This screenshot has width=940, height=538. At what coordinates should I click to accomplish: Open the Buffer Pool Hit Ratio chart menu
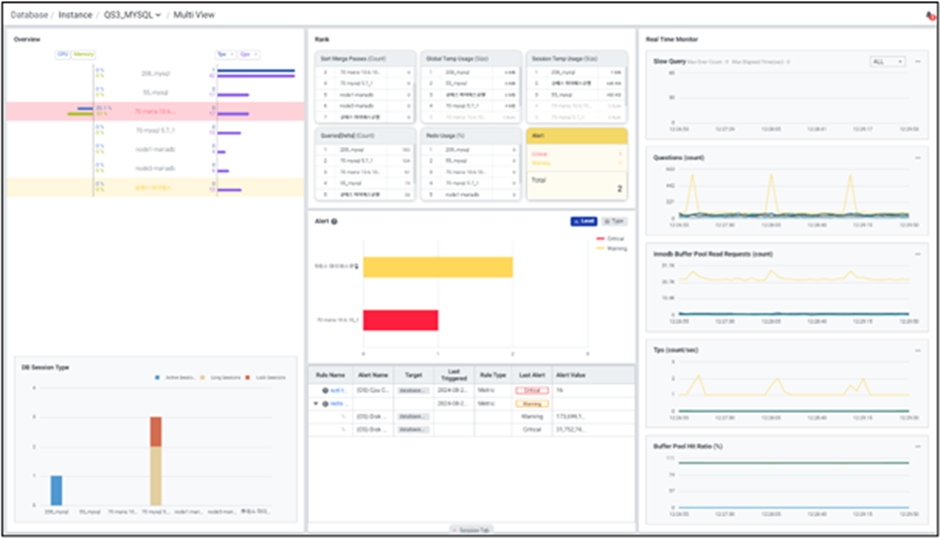tap(917, 445)
